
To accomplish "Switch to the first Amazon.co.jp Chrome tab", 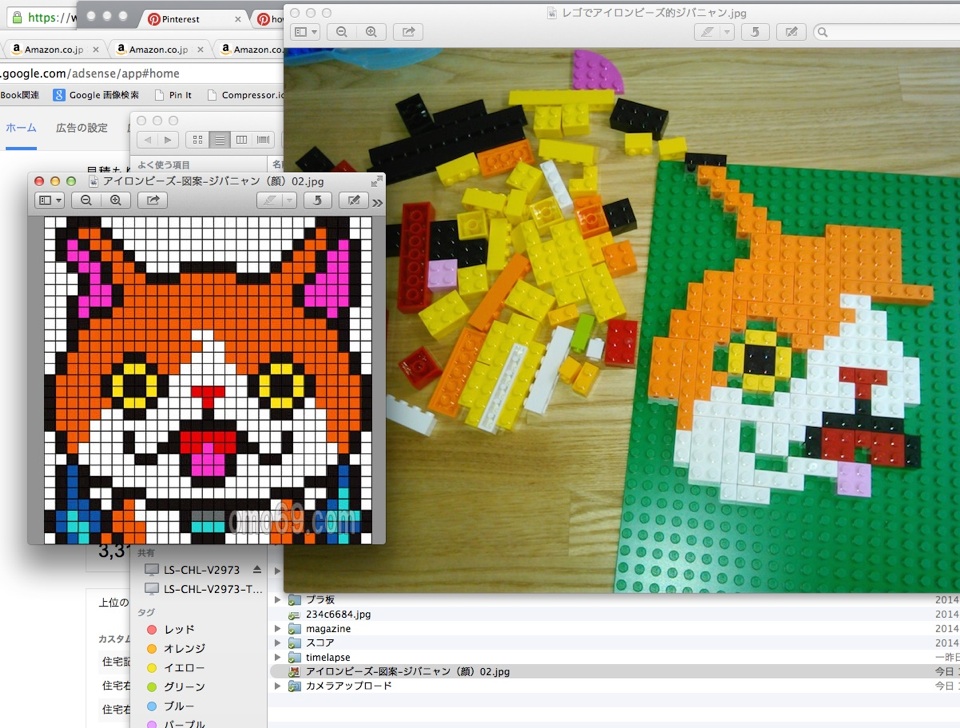I will 55,49.
